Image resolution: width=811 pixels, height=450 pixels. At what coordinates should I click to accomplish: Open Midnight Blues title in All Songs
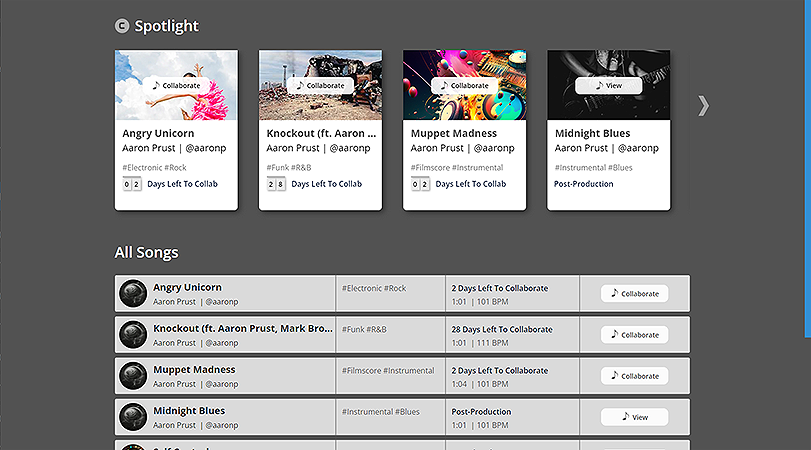(189, 411)
